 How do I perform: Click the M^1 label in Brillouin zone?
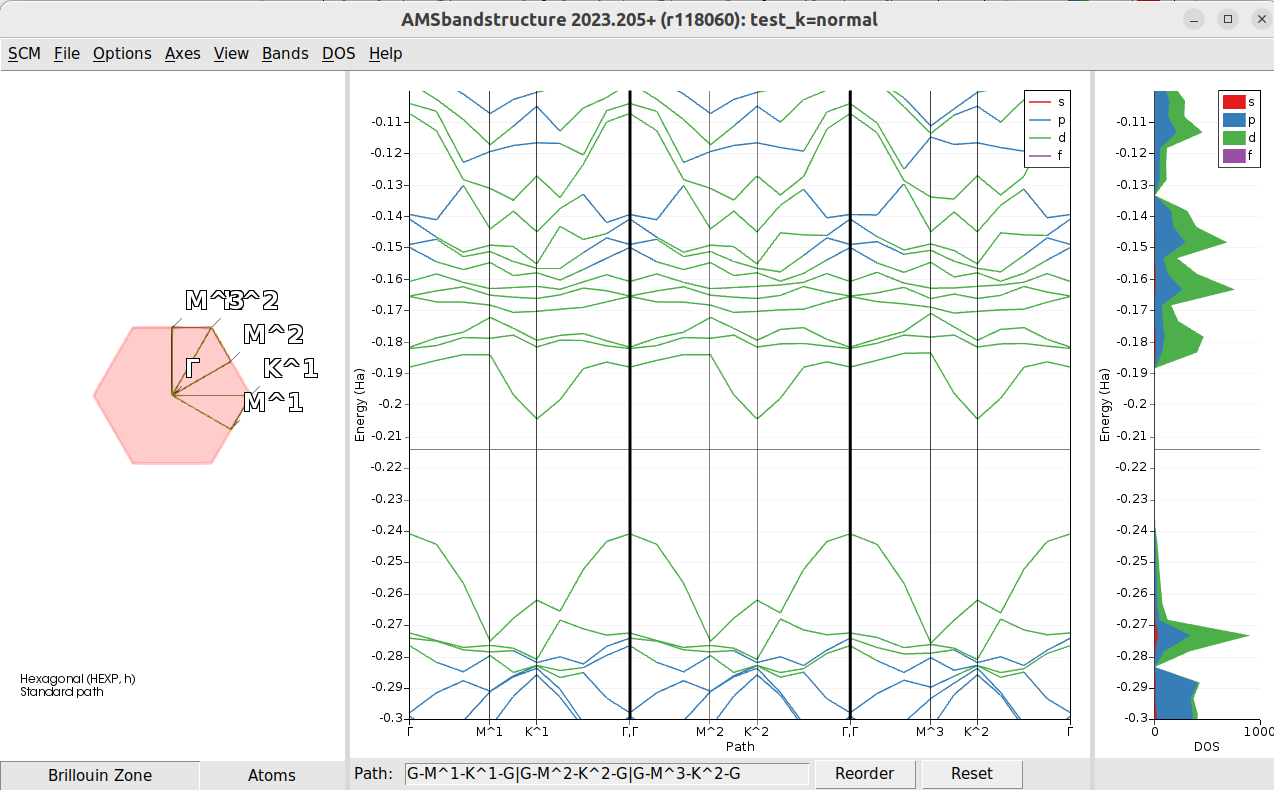coord(273,403)
